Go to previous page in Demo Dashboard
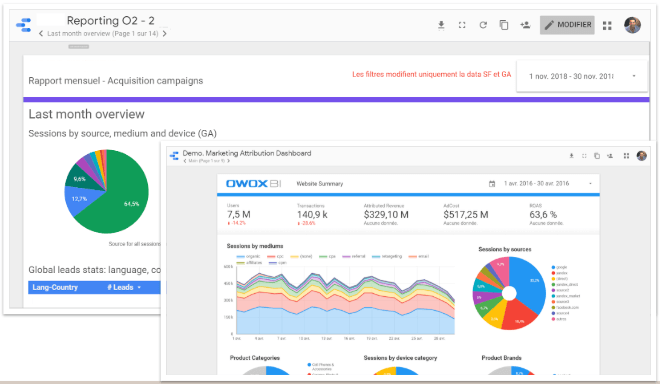The width and height of the screenshot is (660, 384). click(x=185, y=161)
